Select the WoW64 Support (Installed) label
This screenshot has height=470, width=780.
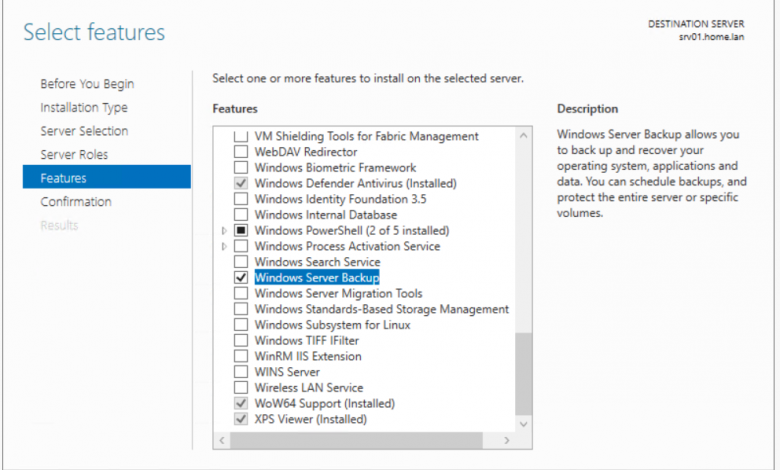(325, 403)
